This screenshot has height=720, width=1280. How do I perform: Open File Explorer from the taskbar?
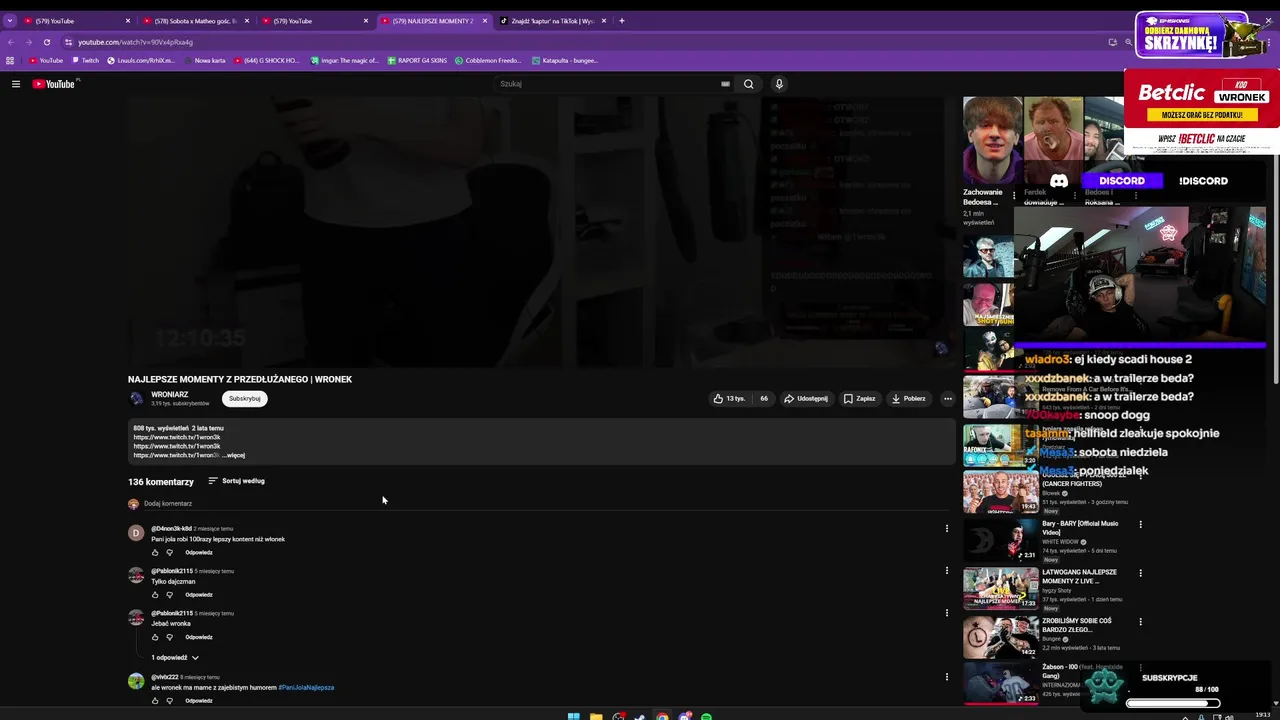tap(596, 717)
